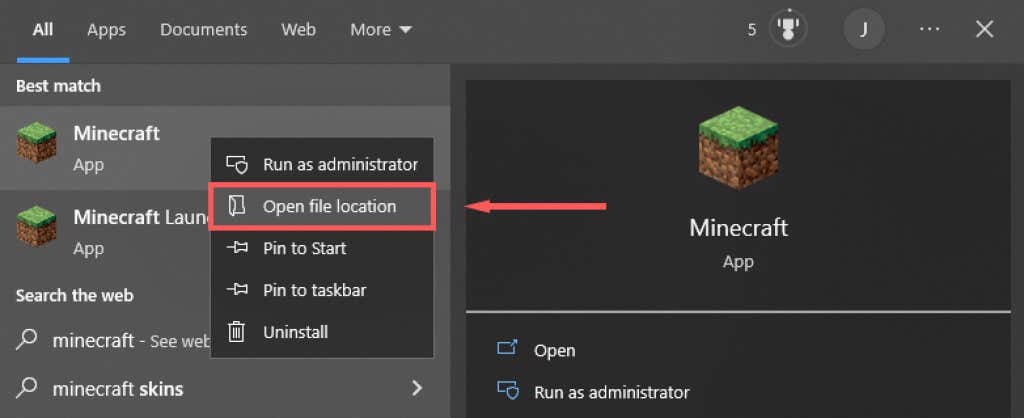The image size is (1024, 418).
Task: Choose Open file location in context menu
Action: coord(322,206)
